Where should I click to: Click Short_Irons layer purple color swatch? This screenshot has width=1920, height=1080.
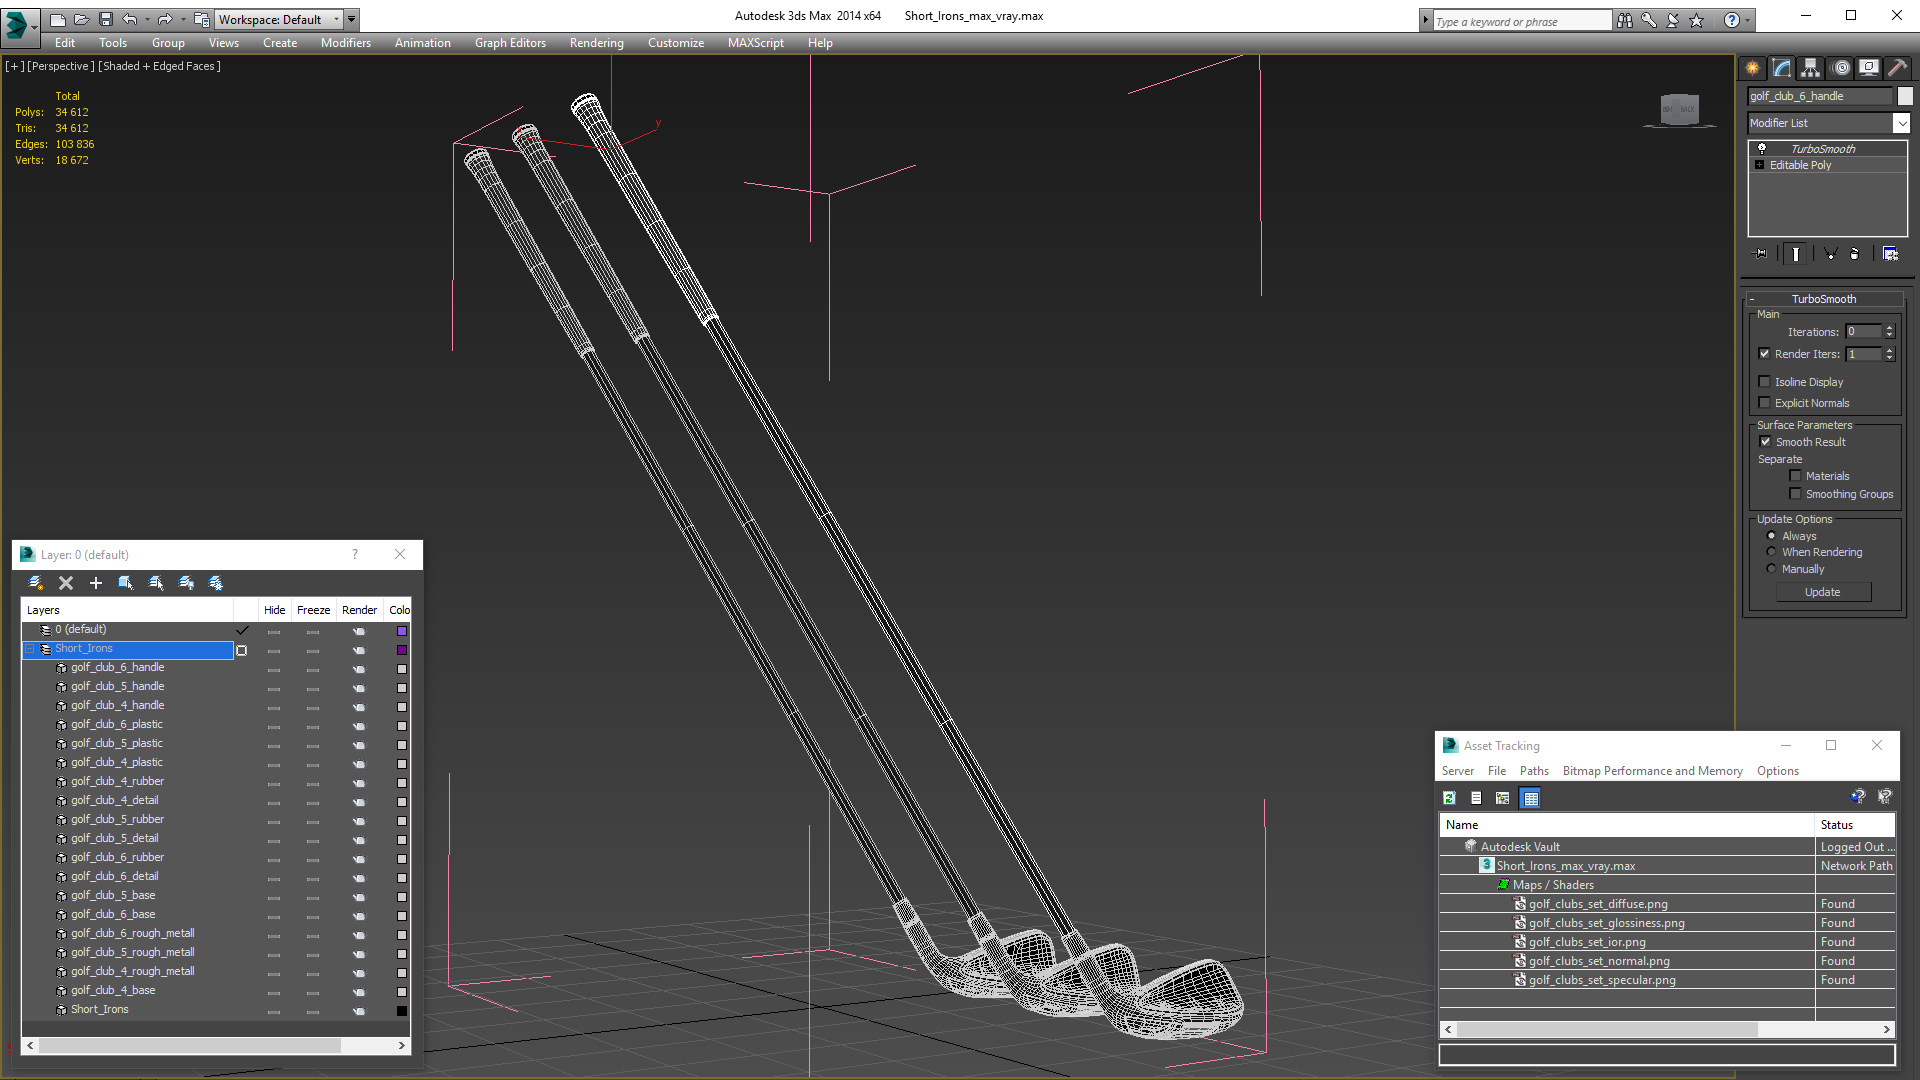tap(402, 650)
